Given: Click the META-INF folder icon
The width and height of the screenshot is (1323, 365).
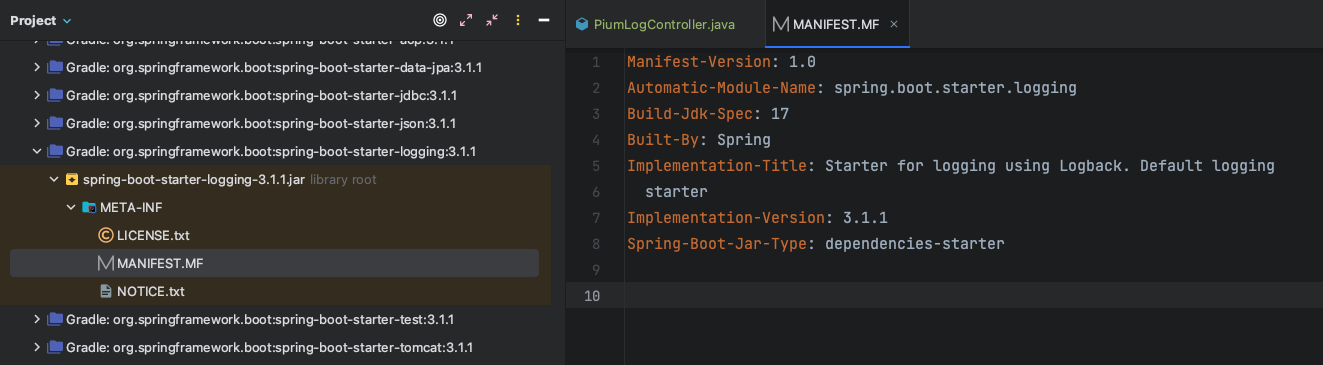Looking at the screenshot, I should click(89, 208).
